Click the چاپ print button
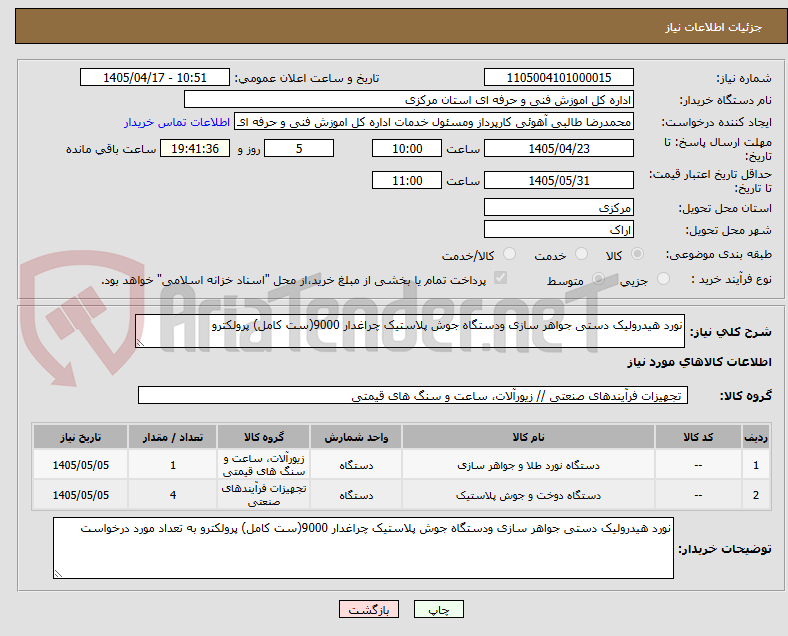The image size is (788, 636). 438,609
